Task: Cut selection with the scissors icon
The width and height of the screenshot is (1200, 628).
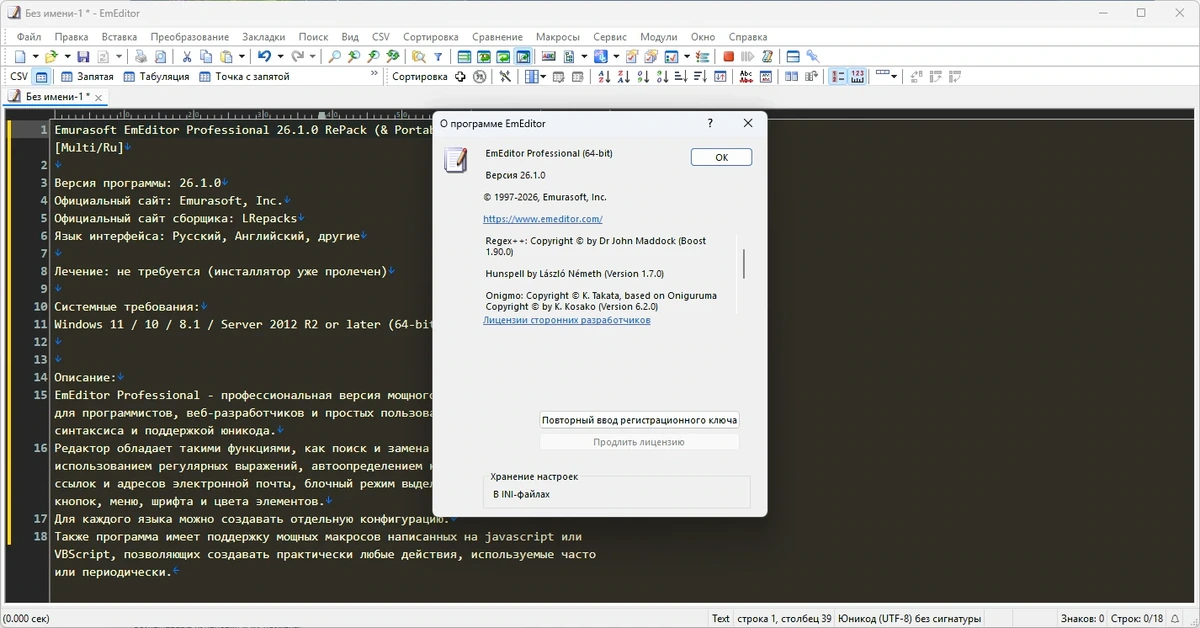Action: (187, 57)
